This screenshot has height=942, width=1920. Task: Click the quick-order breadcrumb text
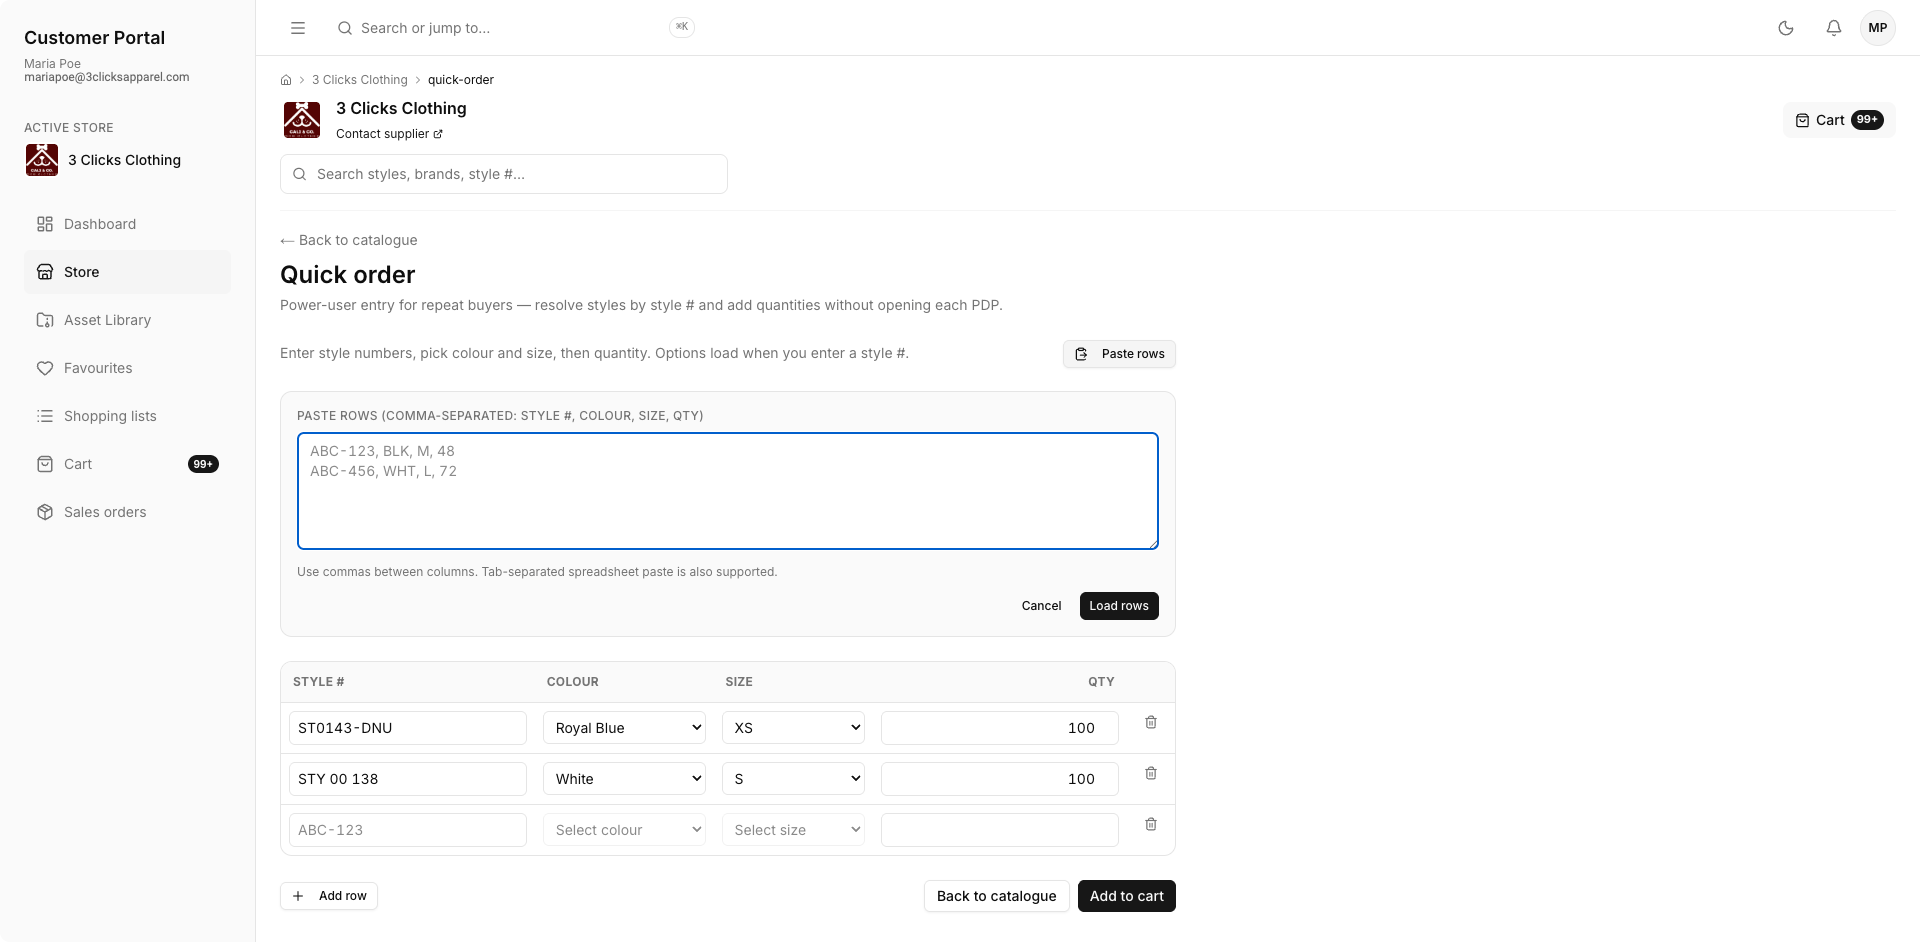[x=461, y=80]
